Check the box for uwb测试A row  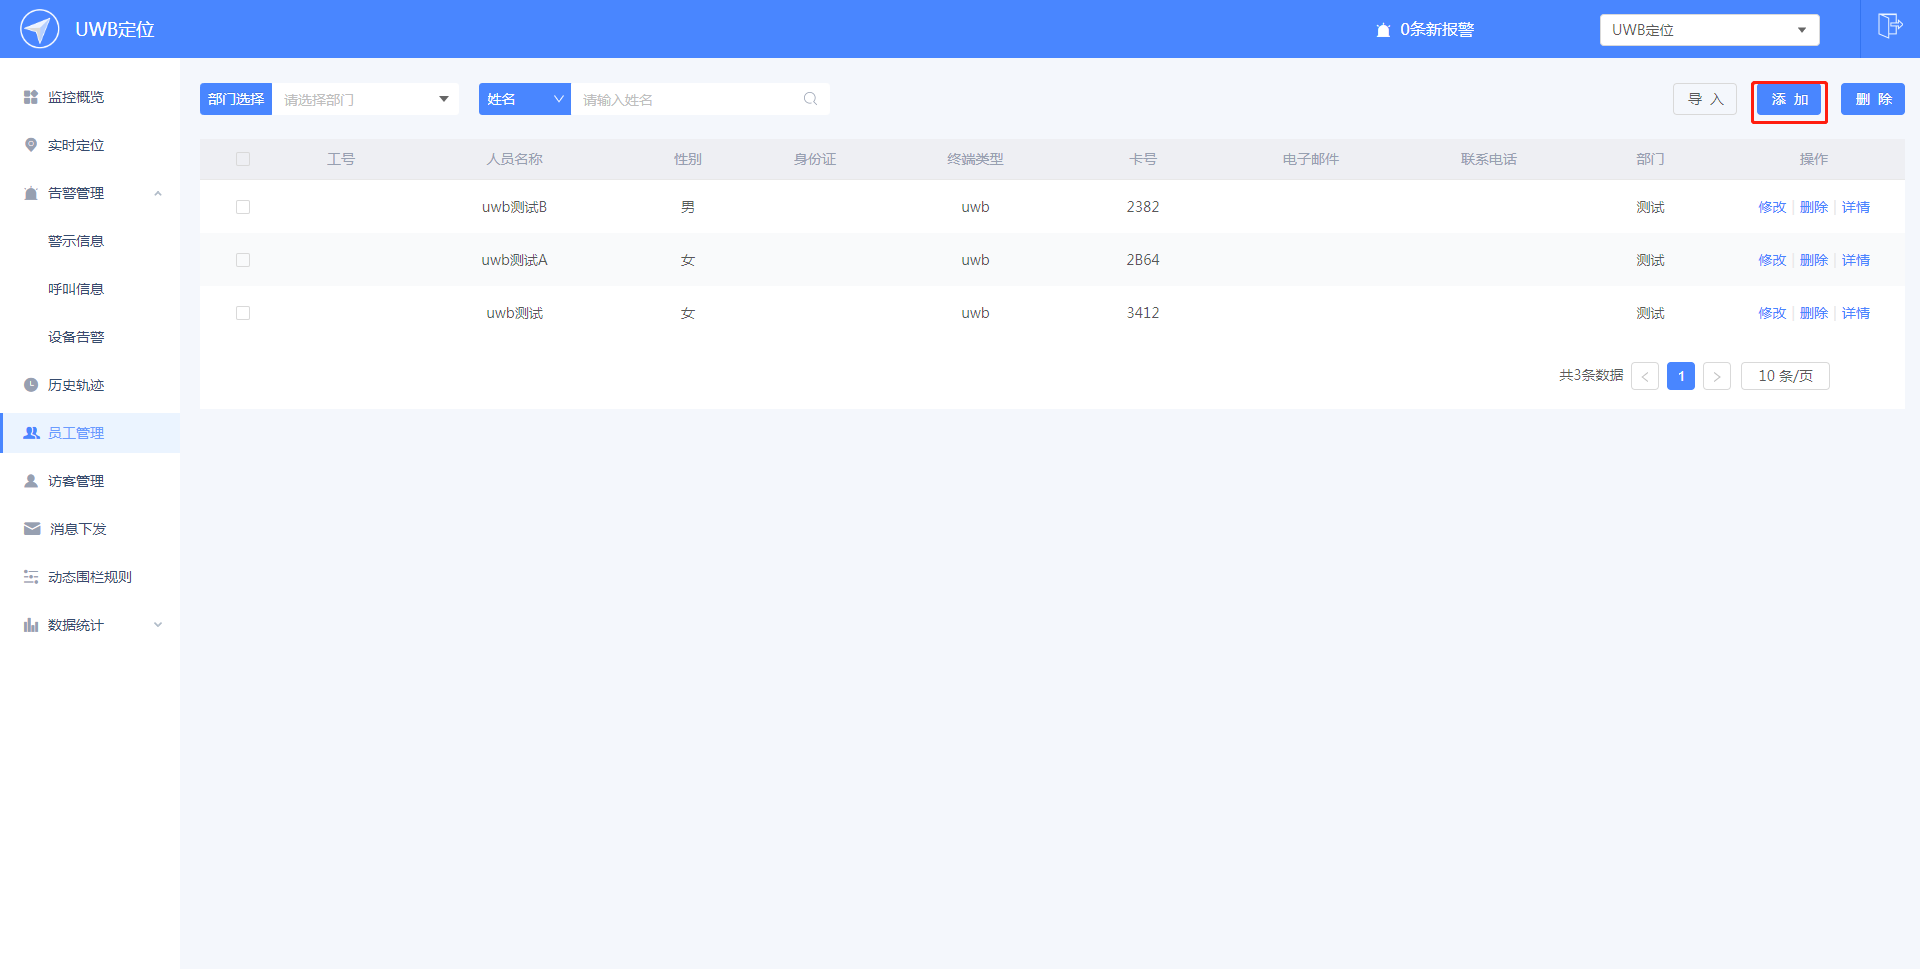243,260
